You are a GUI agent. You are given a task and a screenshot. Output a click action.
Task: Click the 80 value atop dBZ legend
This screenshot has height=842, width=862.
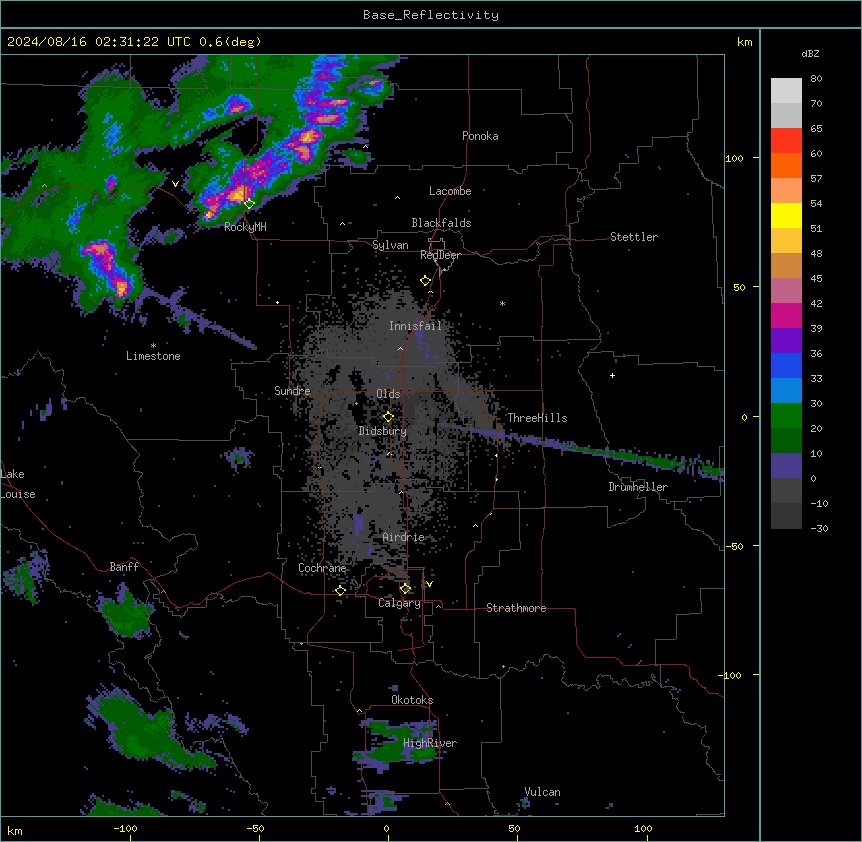(816, 78)
